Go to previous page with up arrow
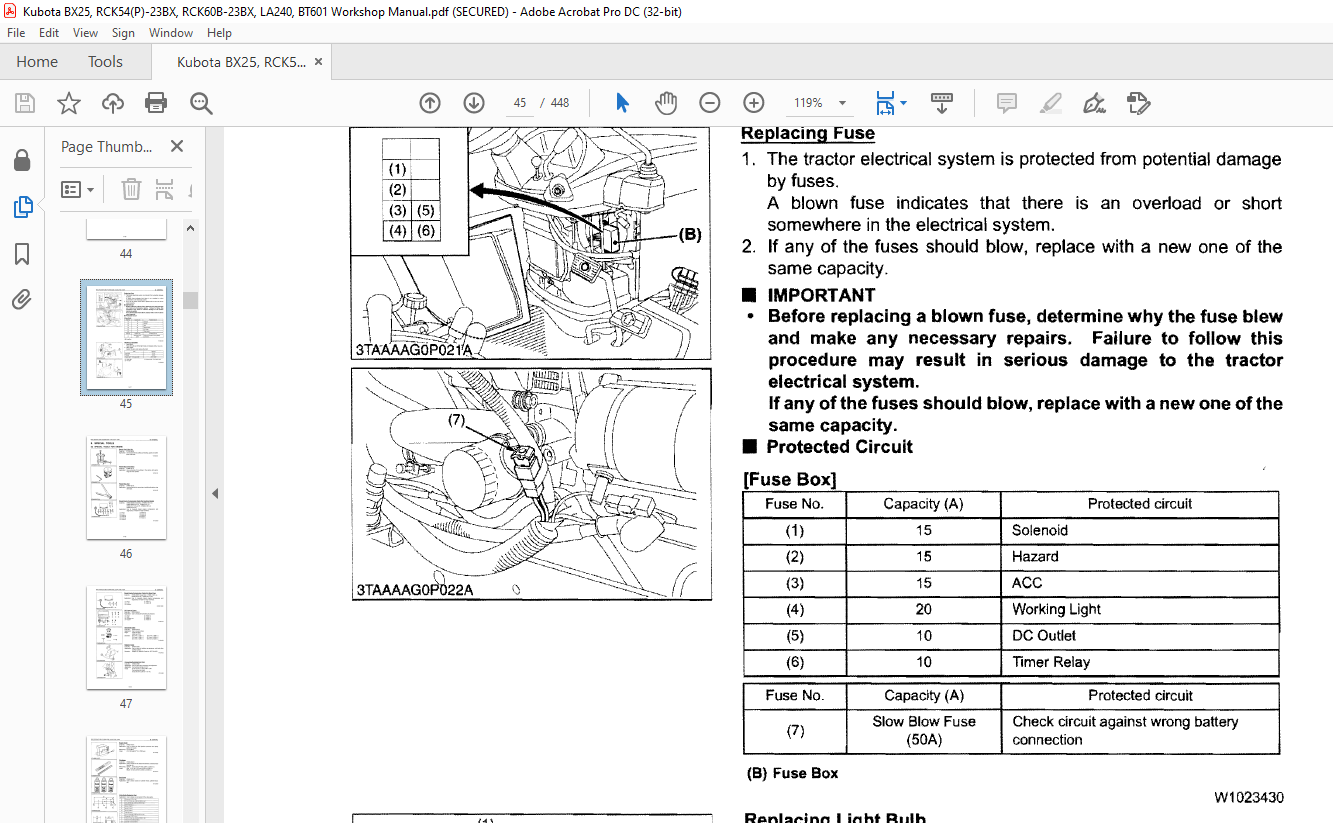 click(x=430, y=103)
